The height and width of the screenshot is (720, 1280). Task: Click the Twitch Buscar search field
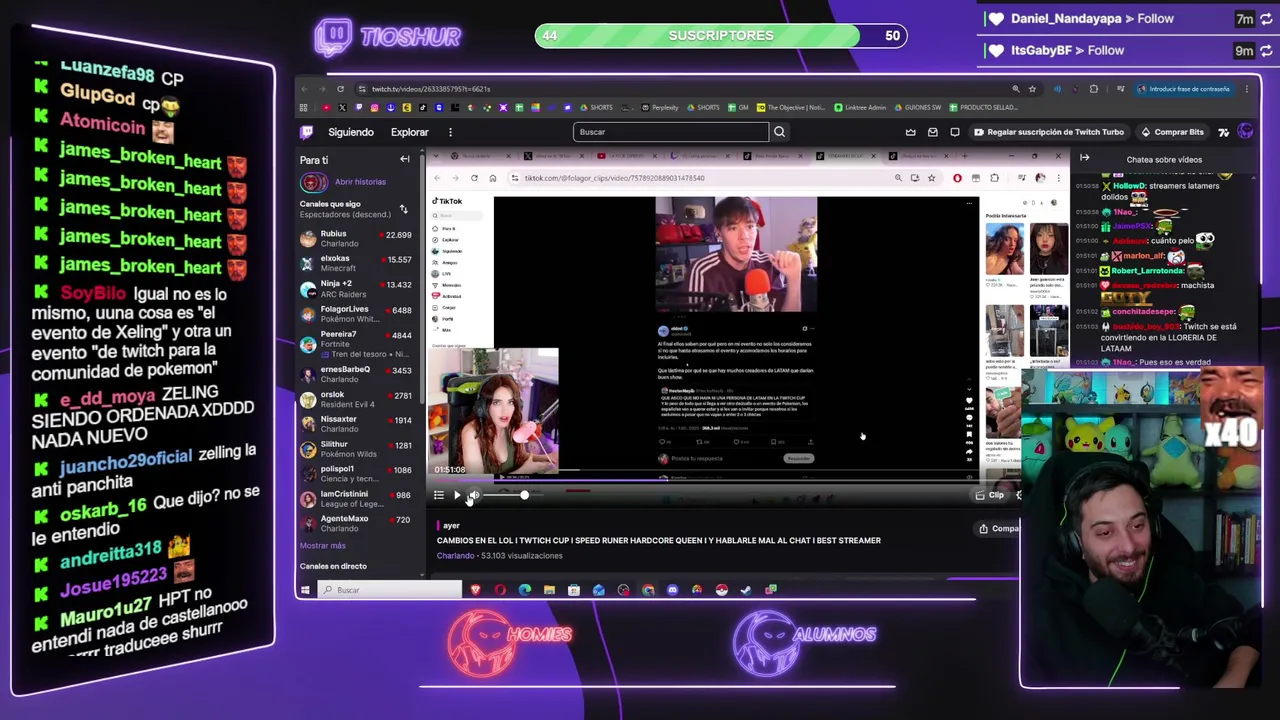pos(671,132)
